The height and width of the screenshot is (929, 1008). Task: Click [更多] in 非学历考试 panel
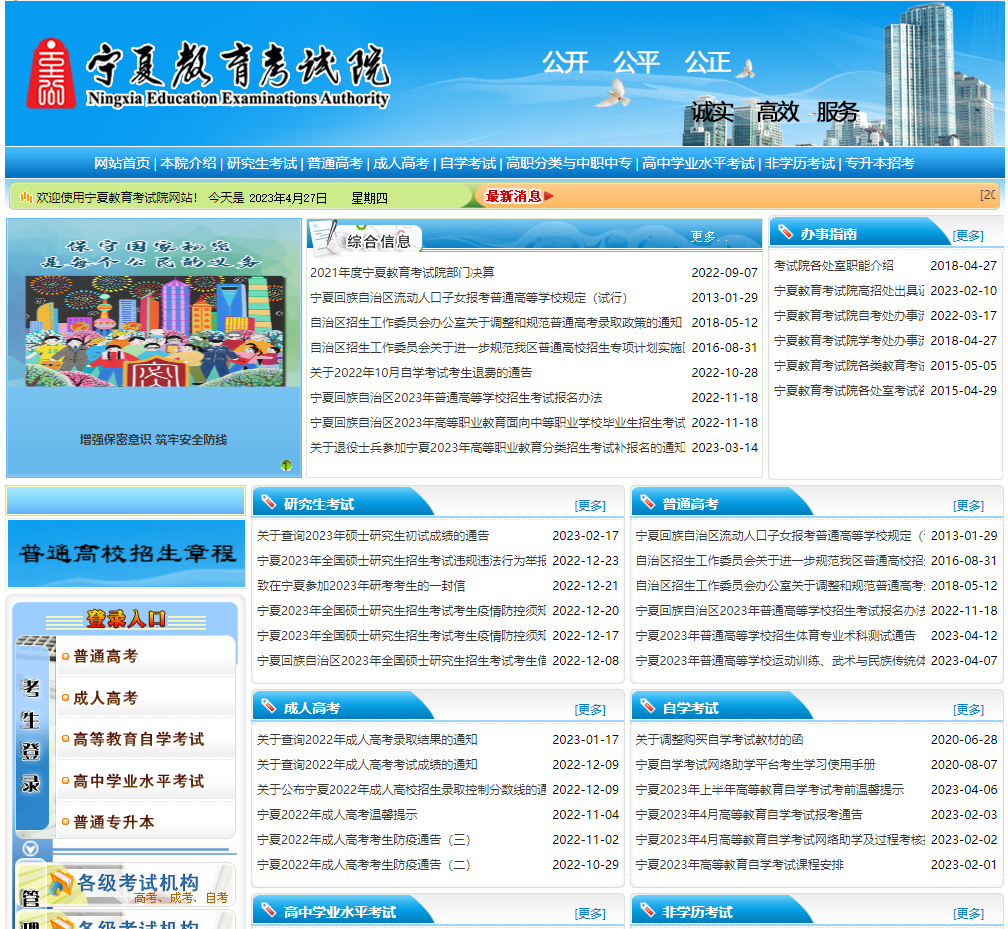coord(968,913)
